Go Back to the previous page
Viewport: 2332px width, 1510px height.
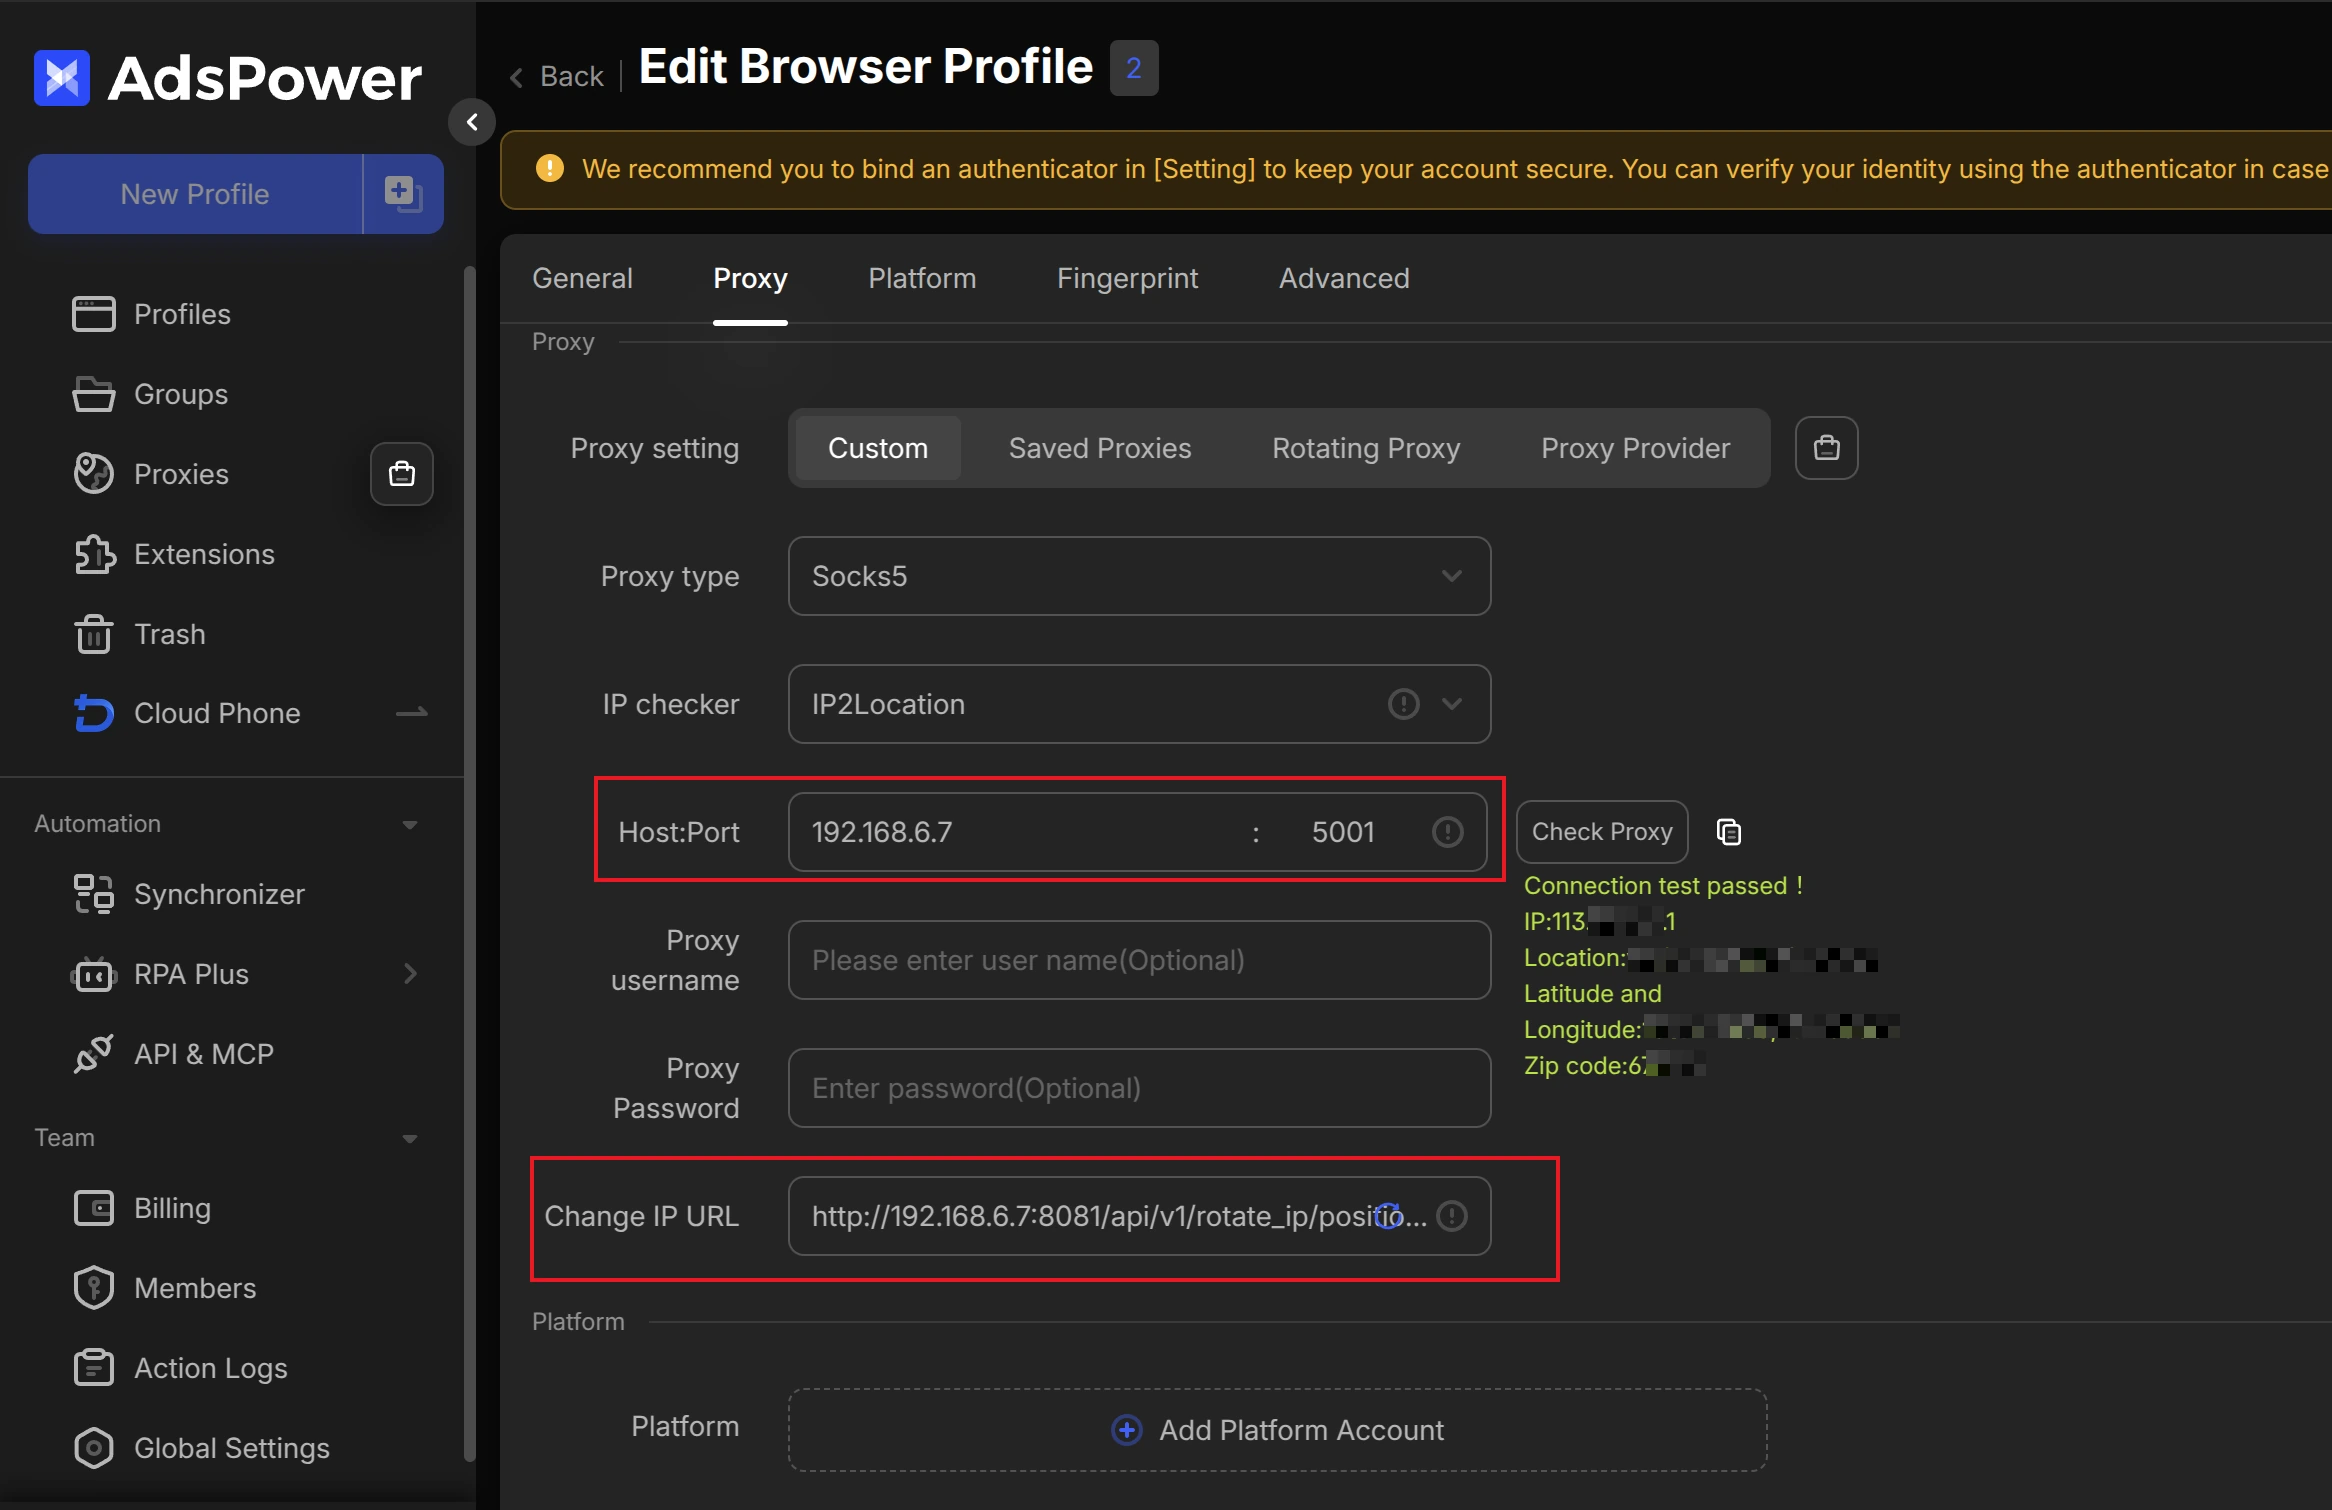[x=558, y=76]
